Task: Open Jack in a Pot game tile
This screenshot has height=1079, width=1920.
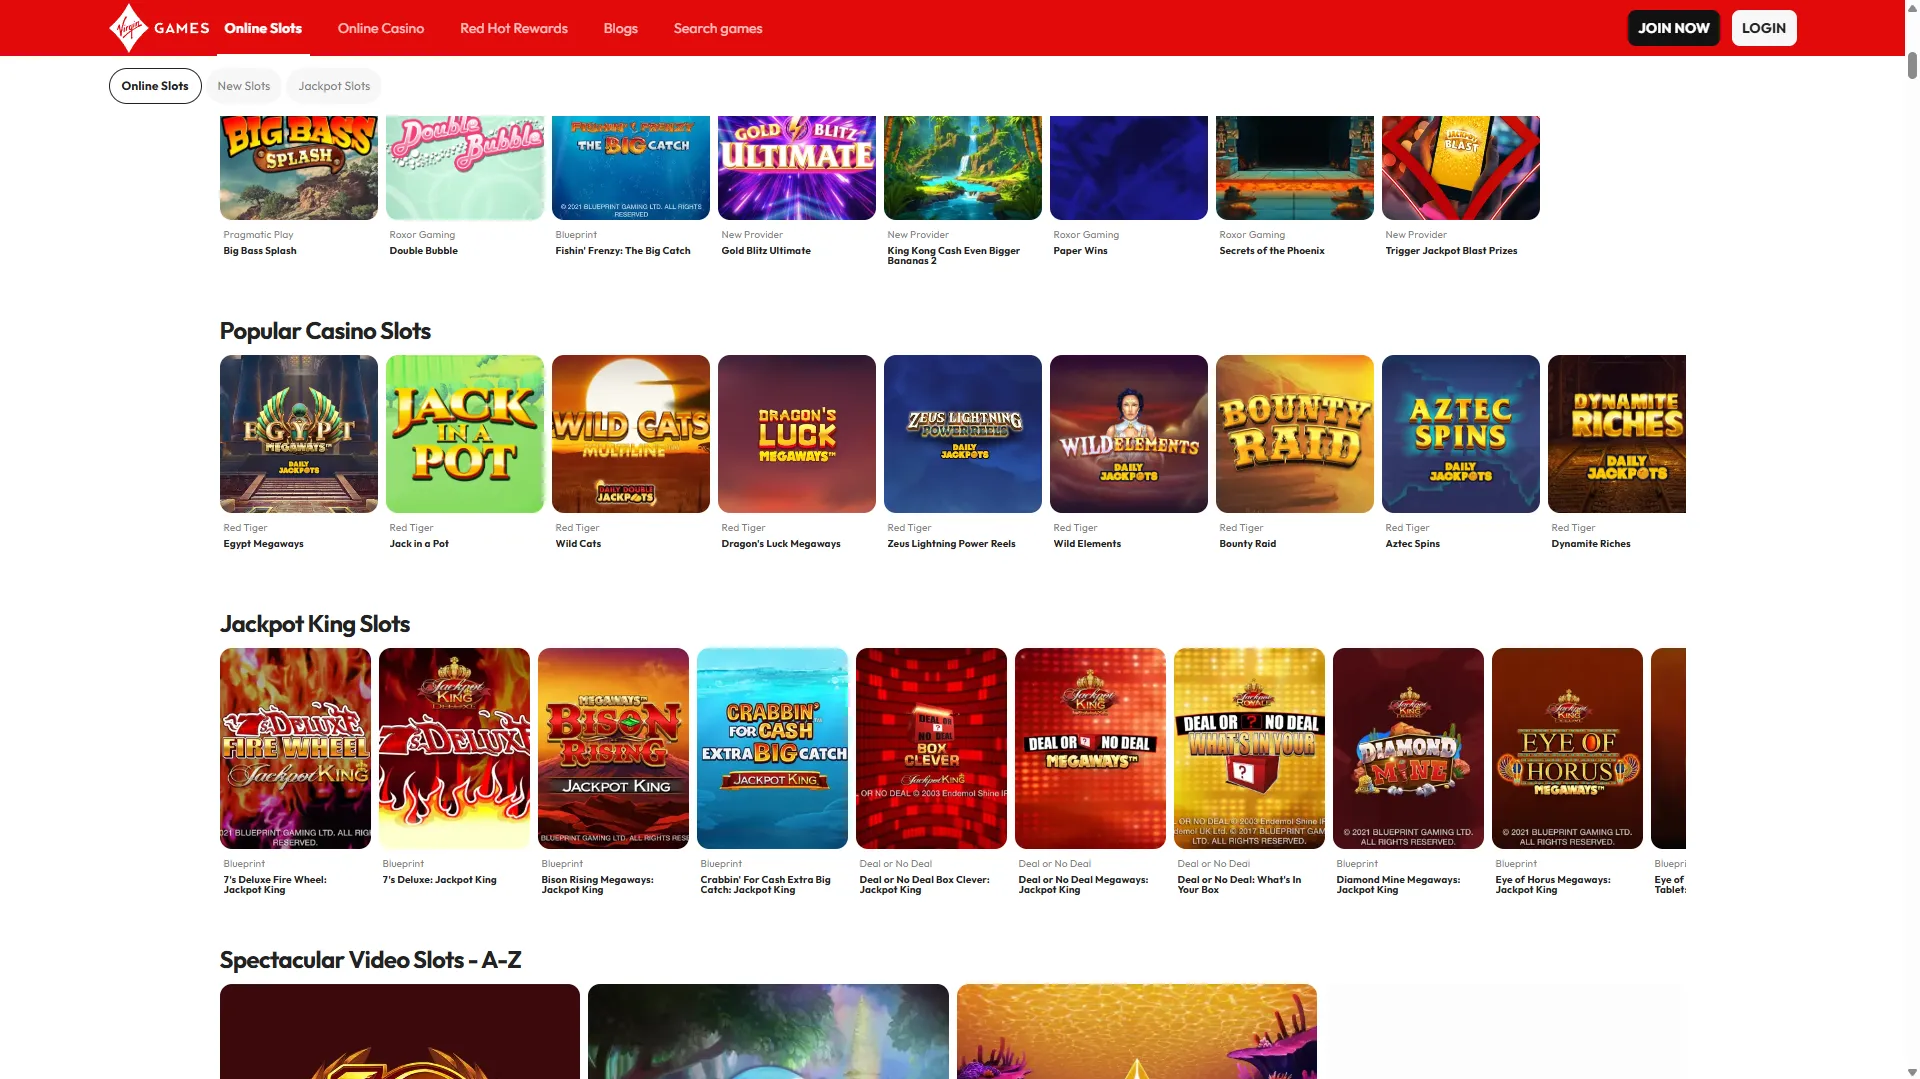Action: [465, 434]
